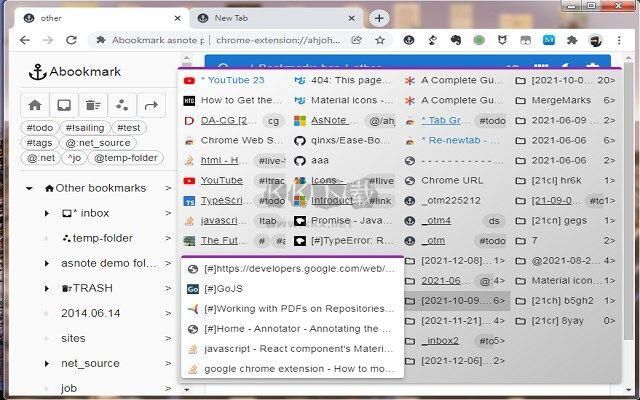Reload the page with the refresh icon

[x=71, y=40]
